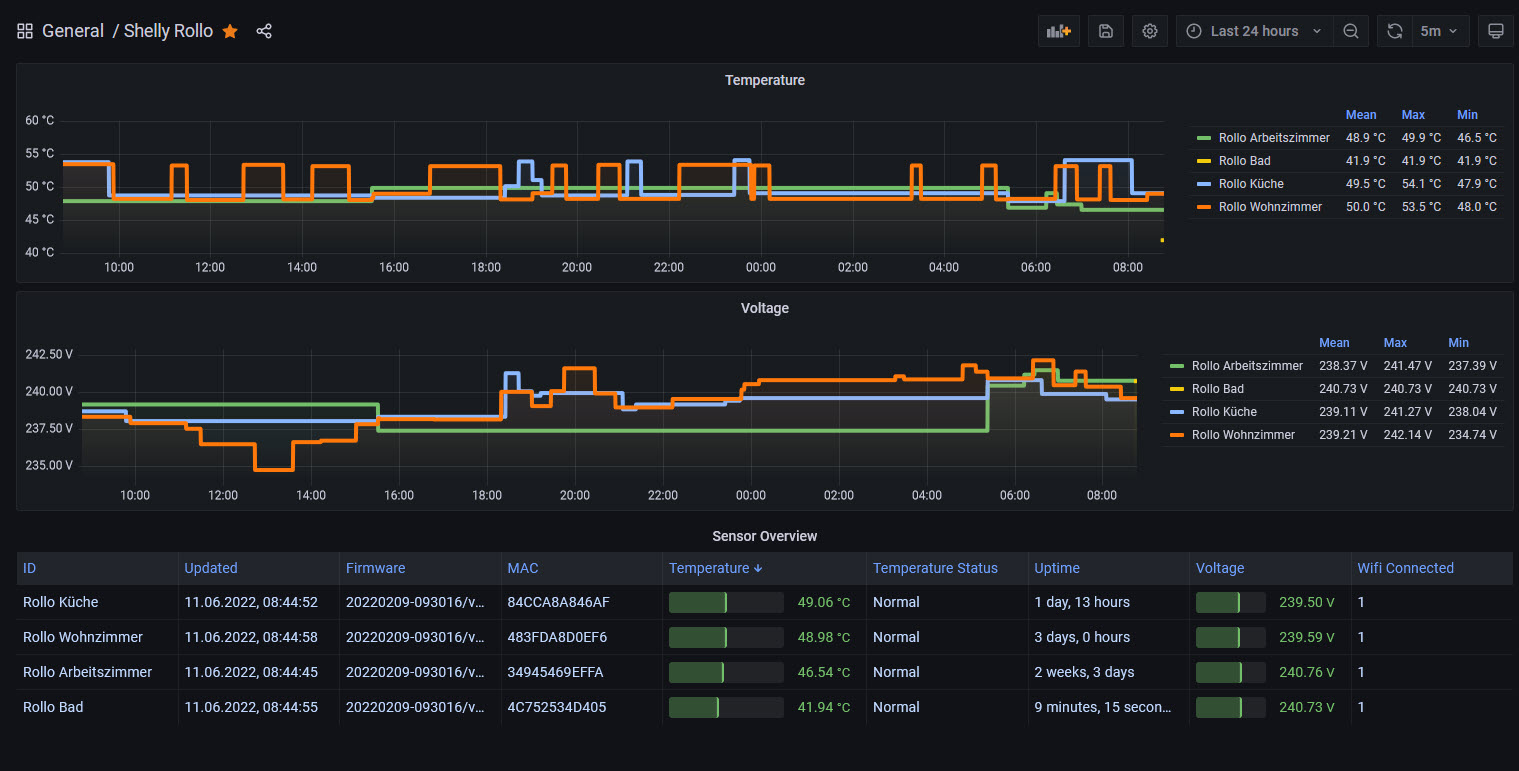The image size is (1519, 771).
Task: Select the Rollo Arbeitszimmer table row ID
Action: click(88, 672)
